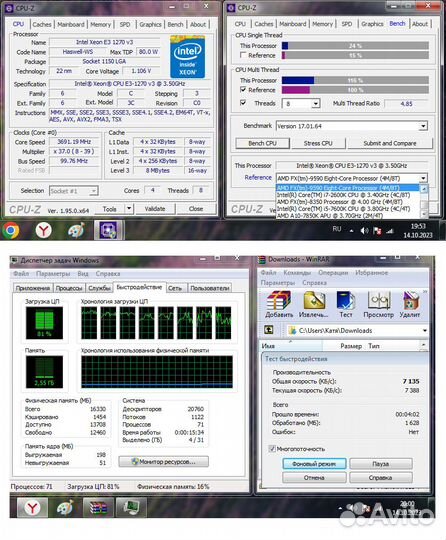This screenshot has width=446, height=540.
Task: Switch to Службы tab in Task Manager
Action: pyautogui.click(x=99, y=288)
